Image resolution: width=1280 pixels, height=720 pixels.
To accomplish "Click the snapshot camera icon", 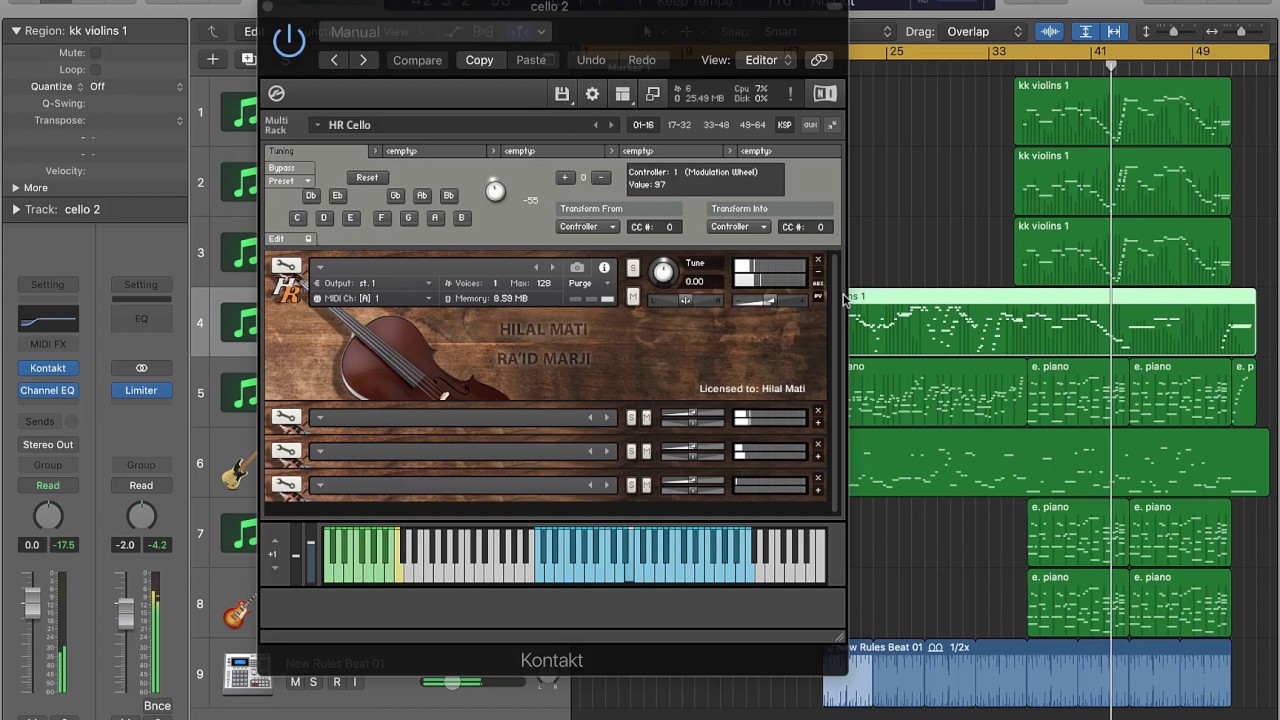I will (577, 268).
